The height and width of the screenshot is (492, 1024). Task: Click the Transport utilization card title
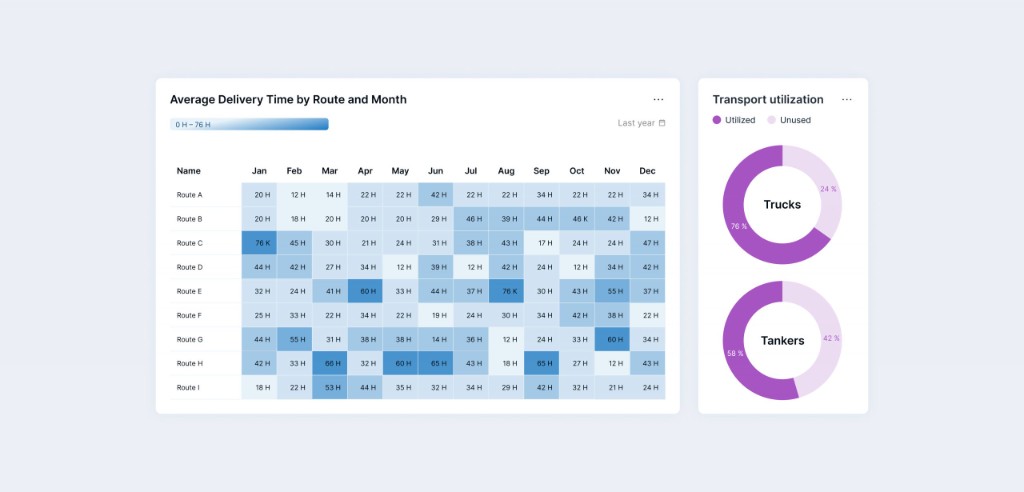(x=768, y=100)
